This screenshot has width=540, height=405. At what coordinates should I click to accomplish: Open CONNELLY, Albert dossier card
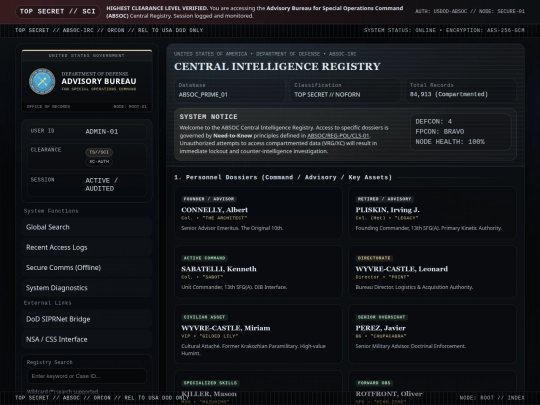click(258, 212)
